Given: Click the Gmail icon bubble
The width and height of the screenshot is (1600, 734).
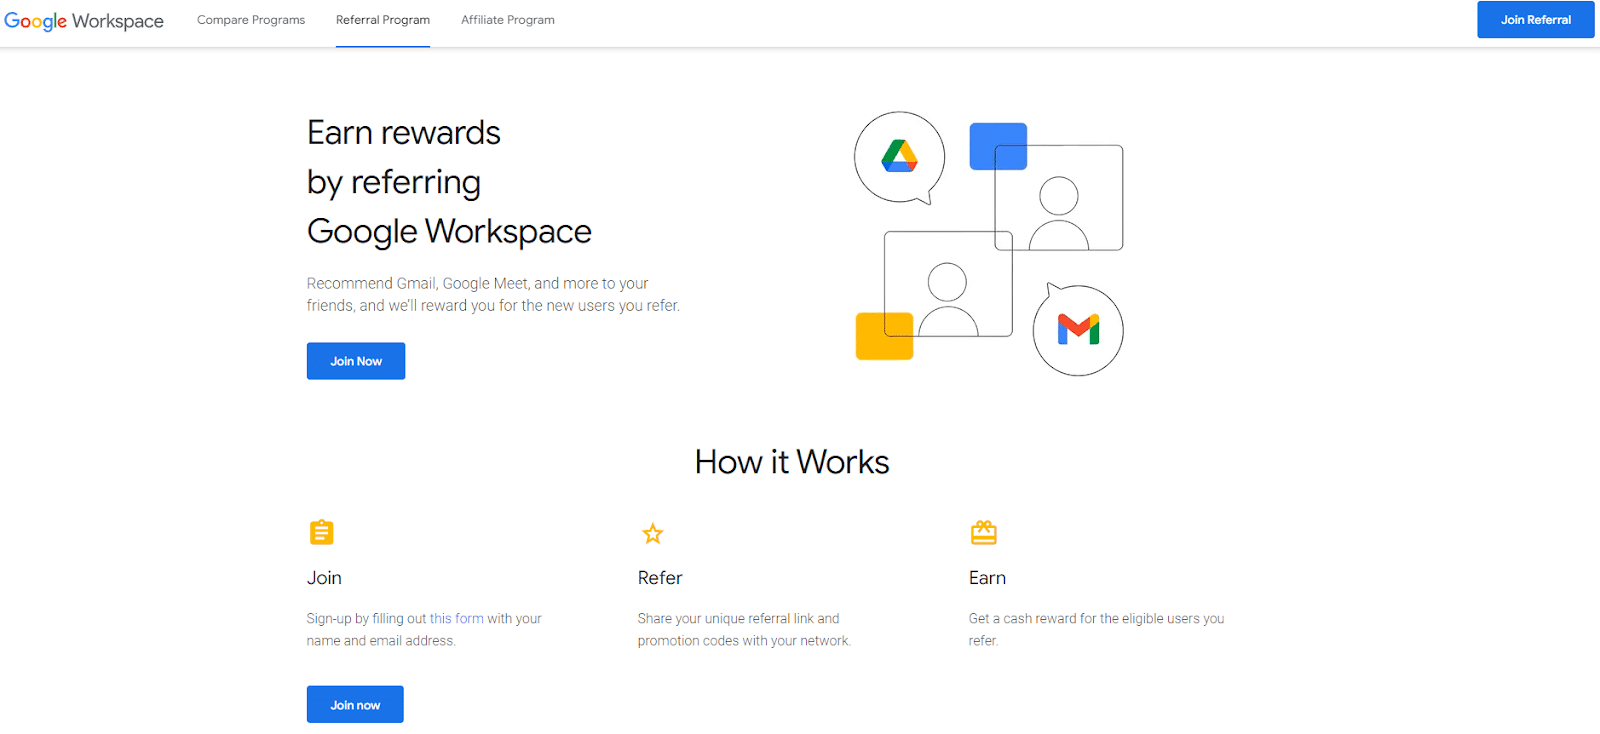Looking at the screenshot, I should tap(1078, 330).
